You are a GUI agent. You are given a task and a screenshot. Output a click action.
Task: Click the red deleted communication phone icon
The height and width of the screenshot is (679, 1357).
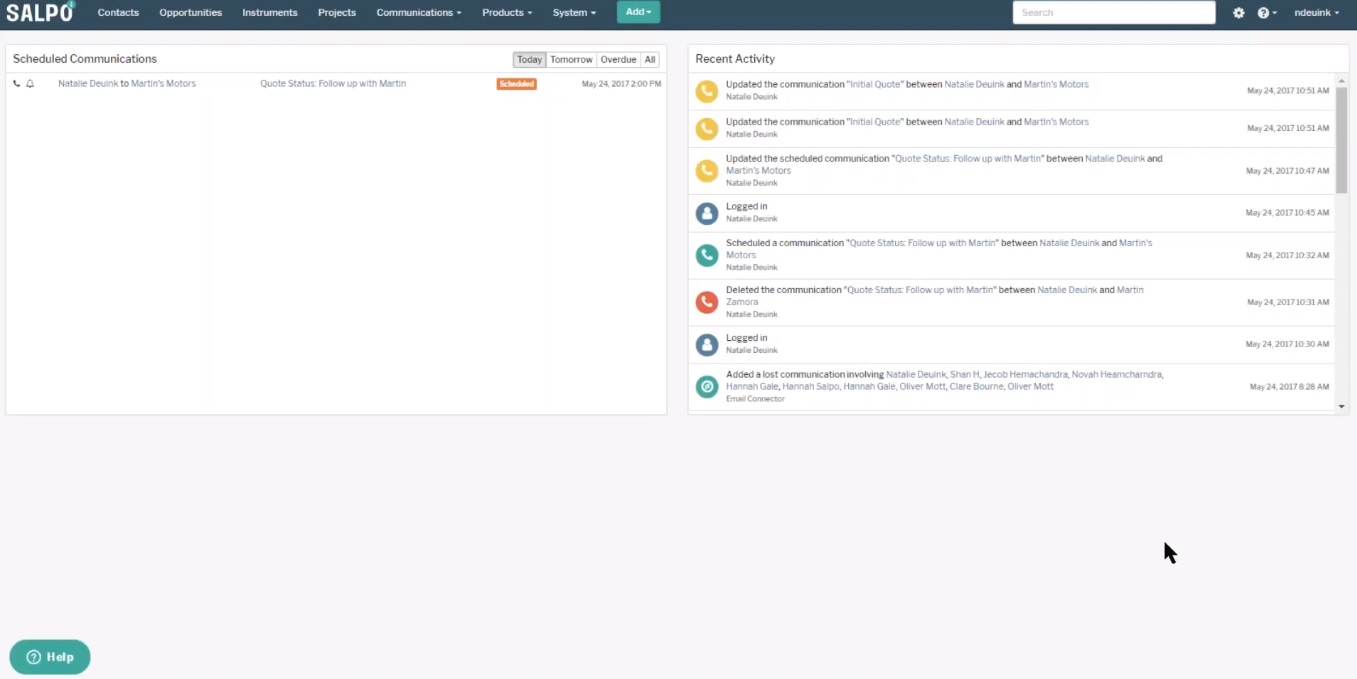(x=707, y=301)
